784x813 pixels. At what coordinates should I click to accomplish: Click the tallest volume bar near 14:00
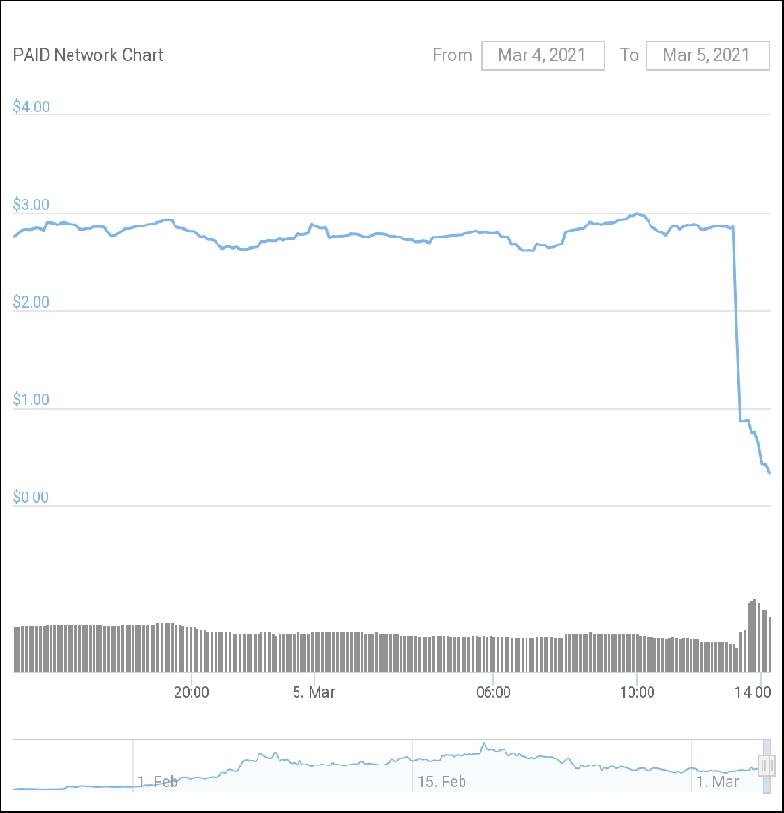pyautogui.click(x=753, y=635)
